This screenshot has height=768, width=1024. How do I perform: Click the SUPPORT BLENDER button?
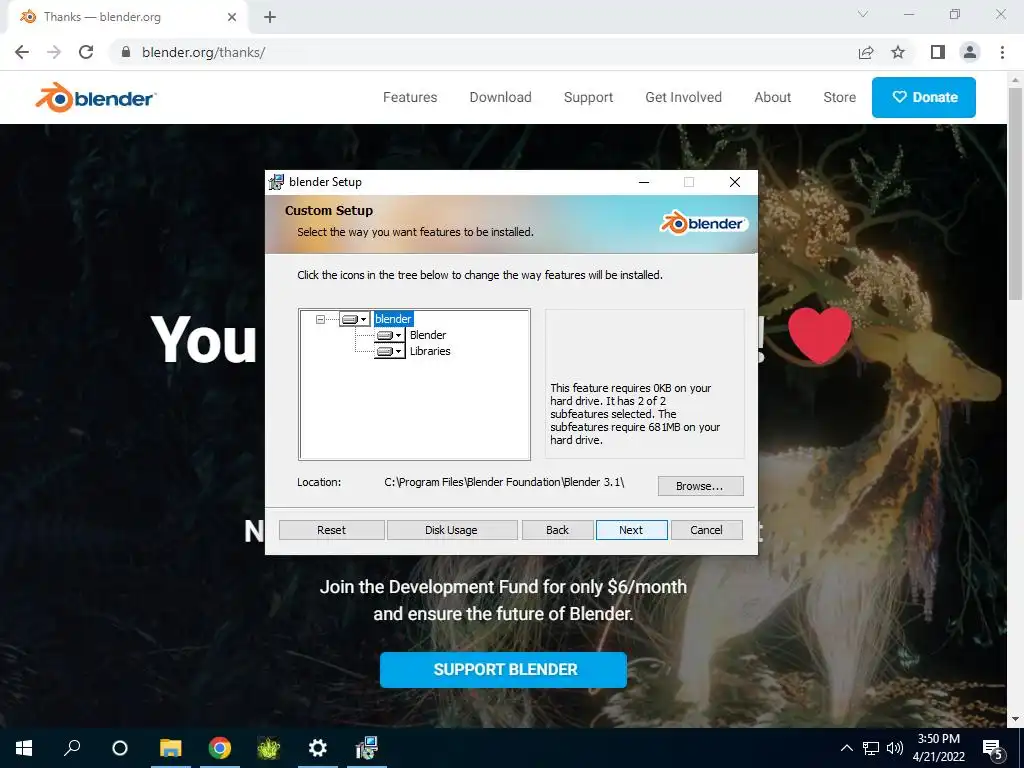(x=504, y=669)
